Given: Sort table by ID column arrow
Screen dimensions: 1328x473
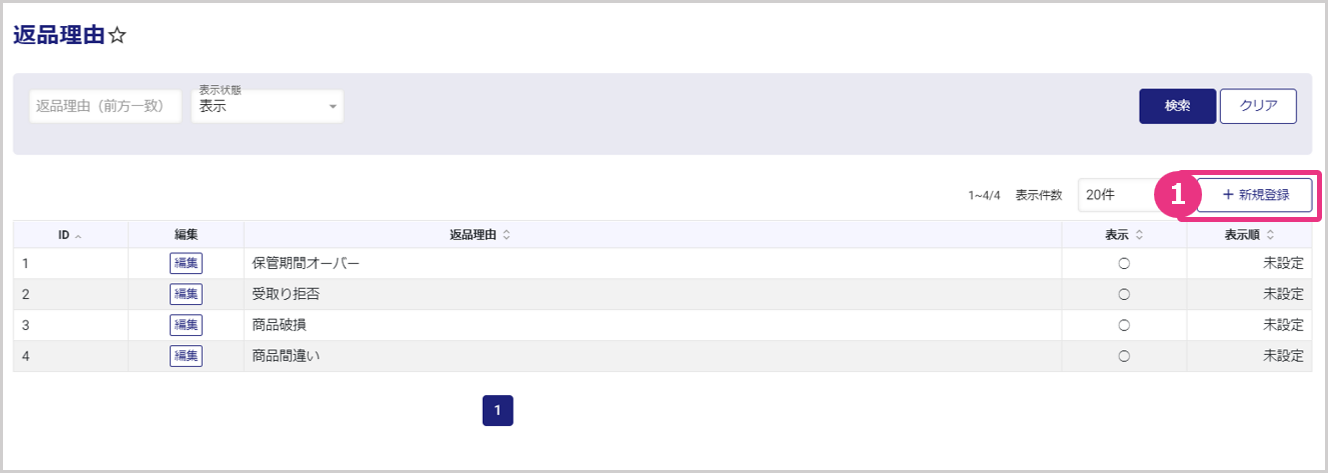Looking at the screenshot, I should click(x=78, y=236).
